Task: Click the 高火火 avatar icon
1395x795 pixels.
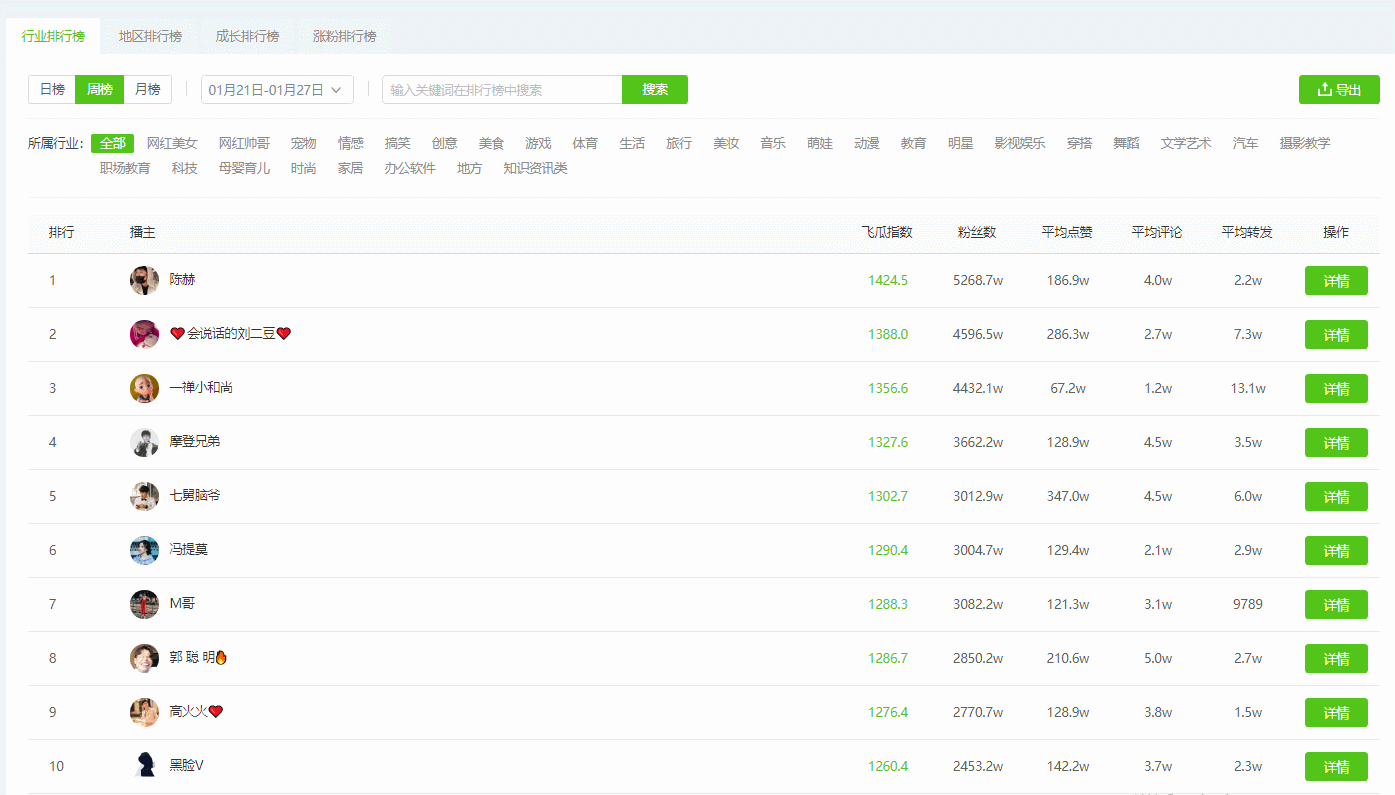Action: [x=144, y=712]
